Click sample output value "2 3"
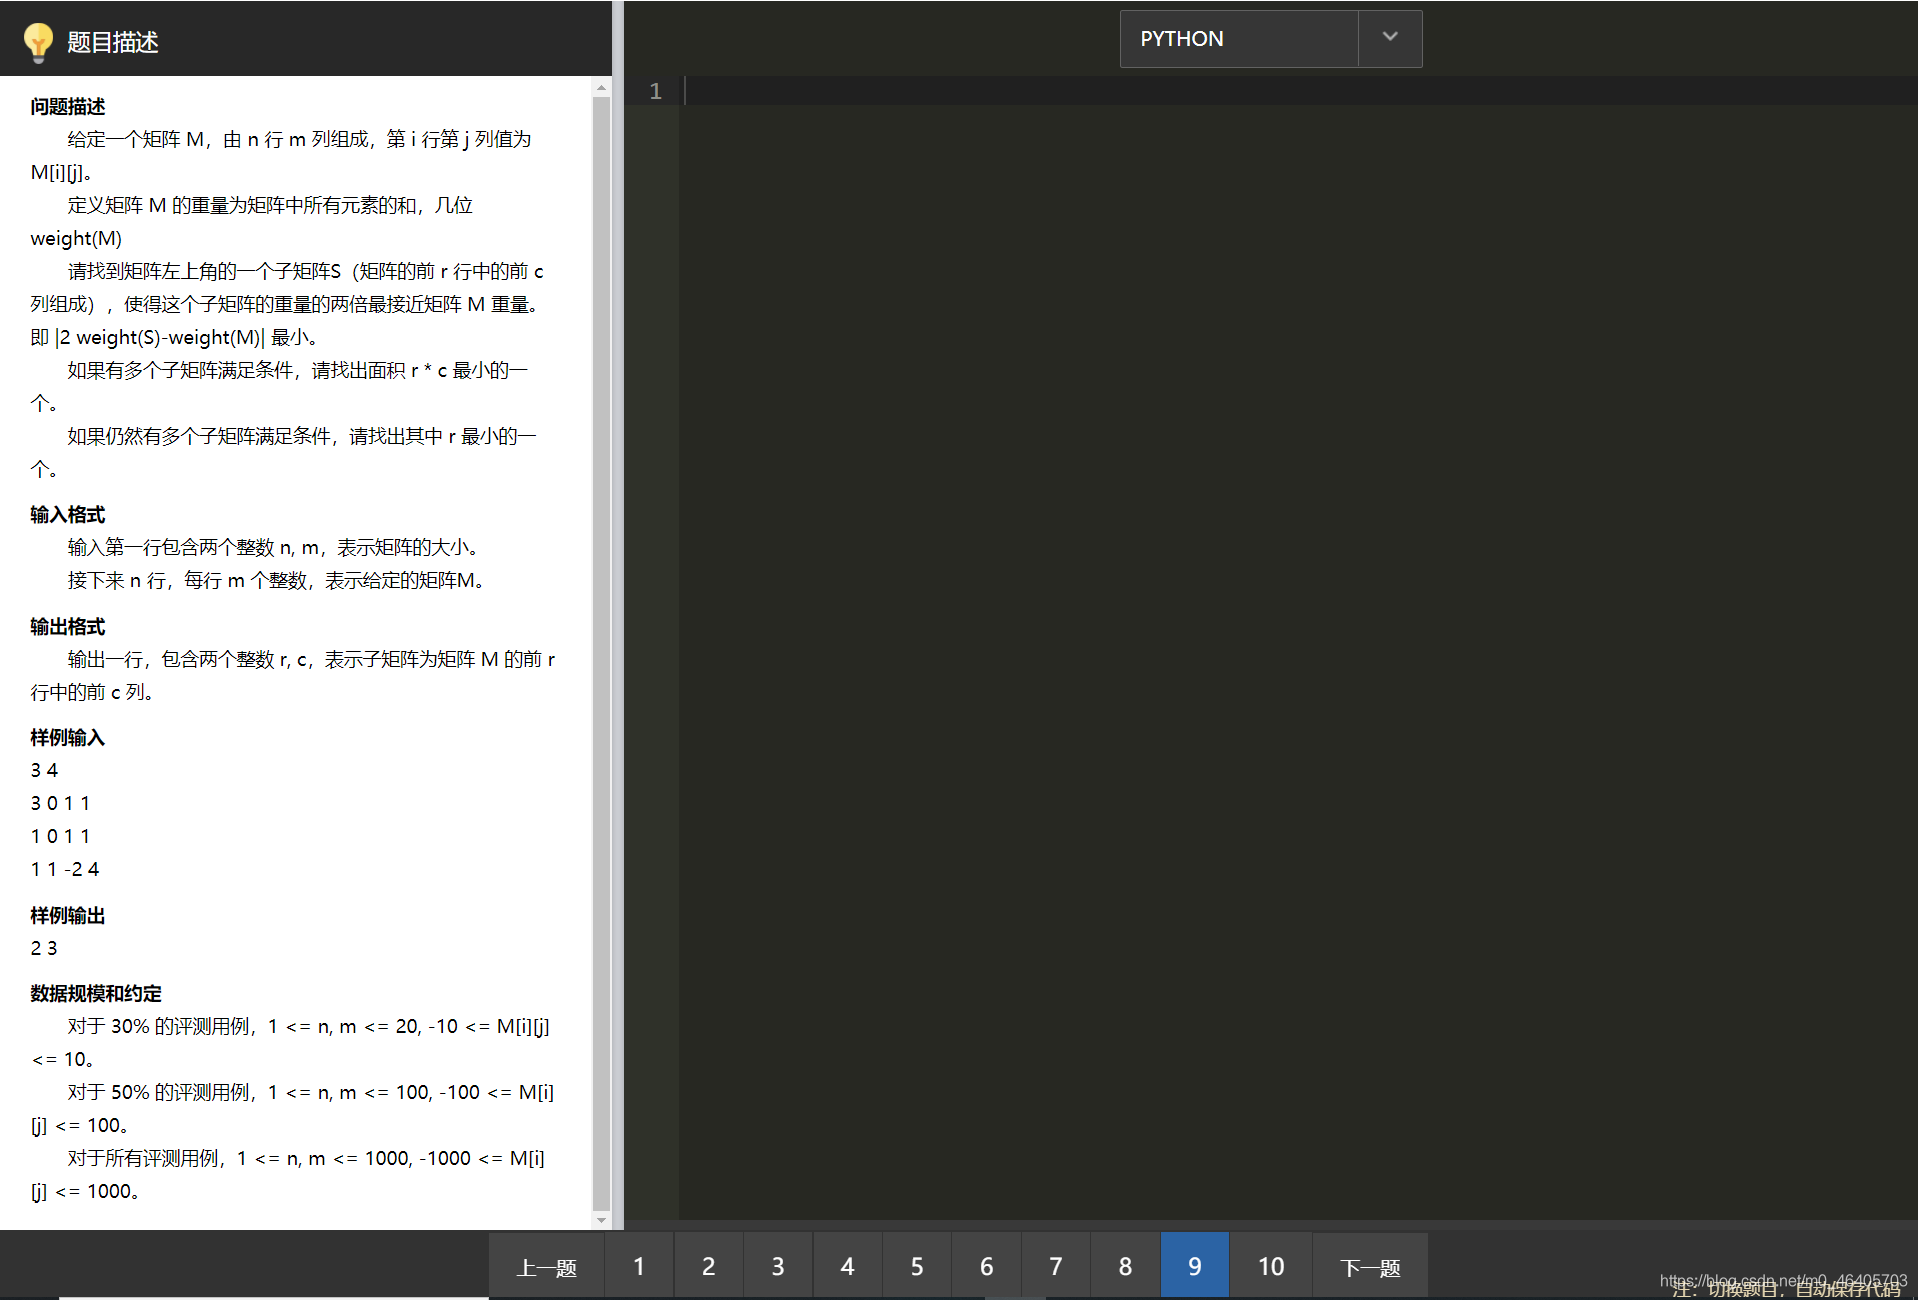1918x1300 pixels. [x=44, y=947]
